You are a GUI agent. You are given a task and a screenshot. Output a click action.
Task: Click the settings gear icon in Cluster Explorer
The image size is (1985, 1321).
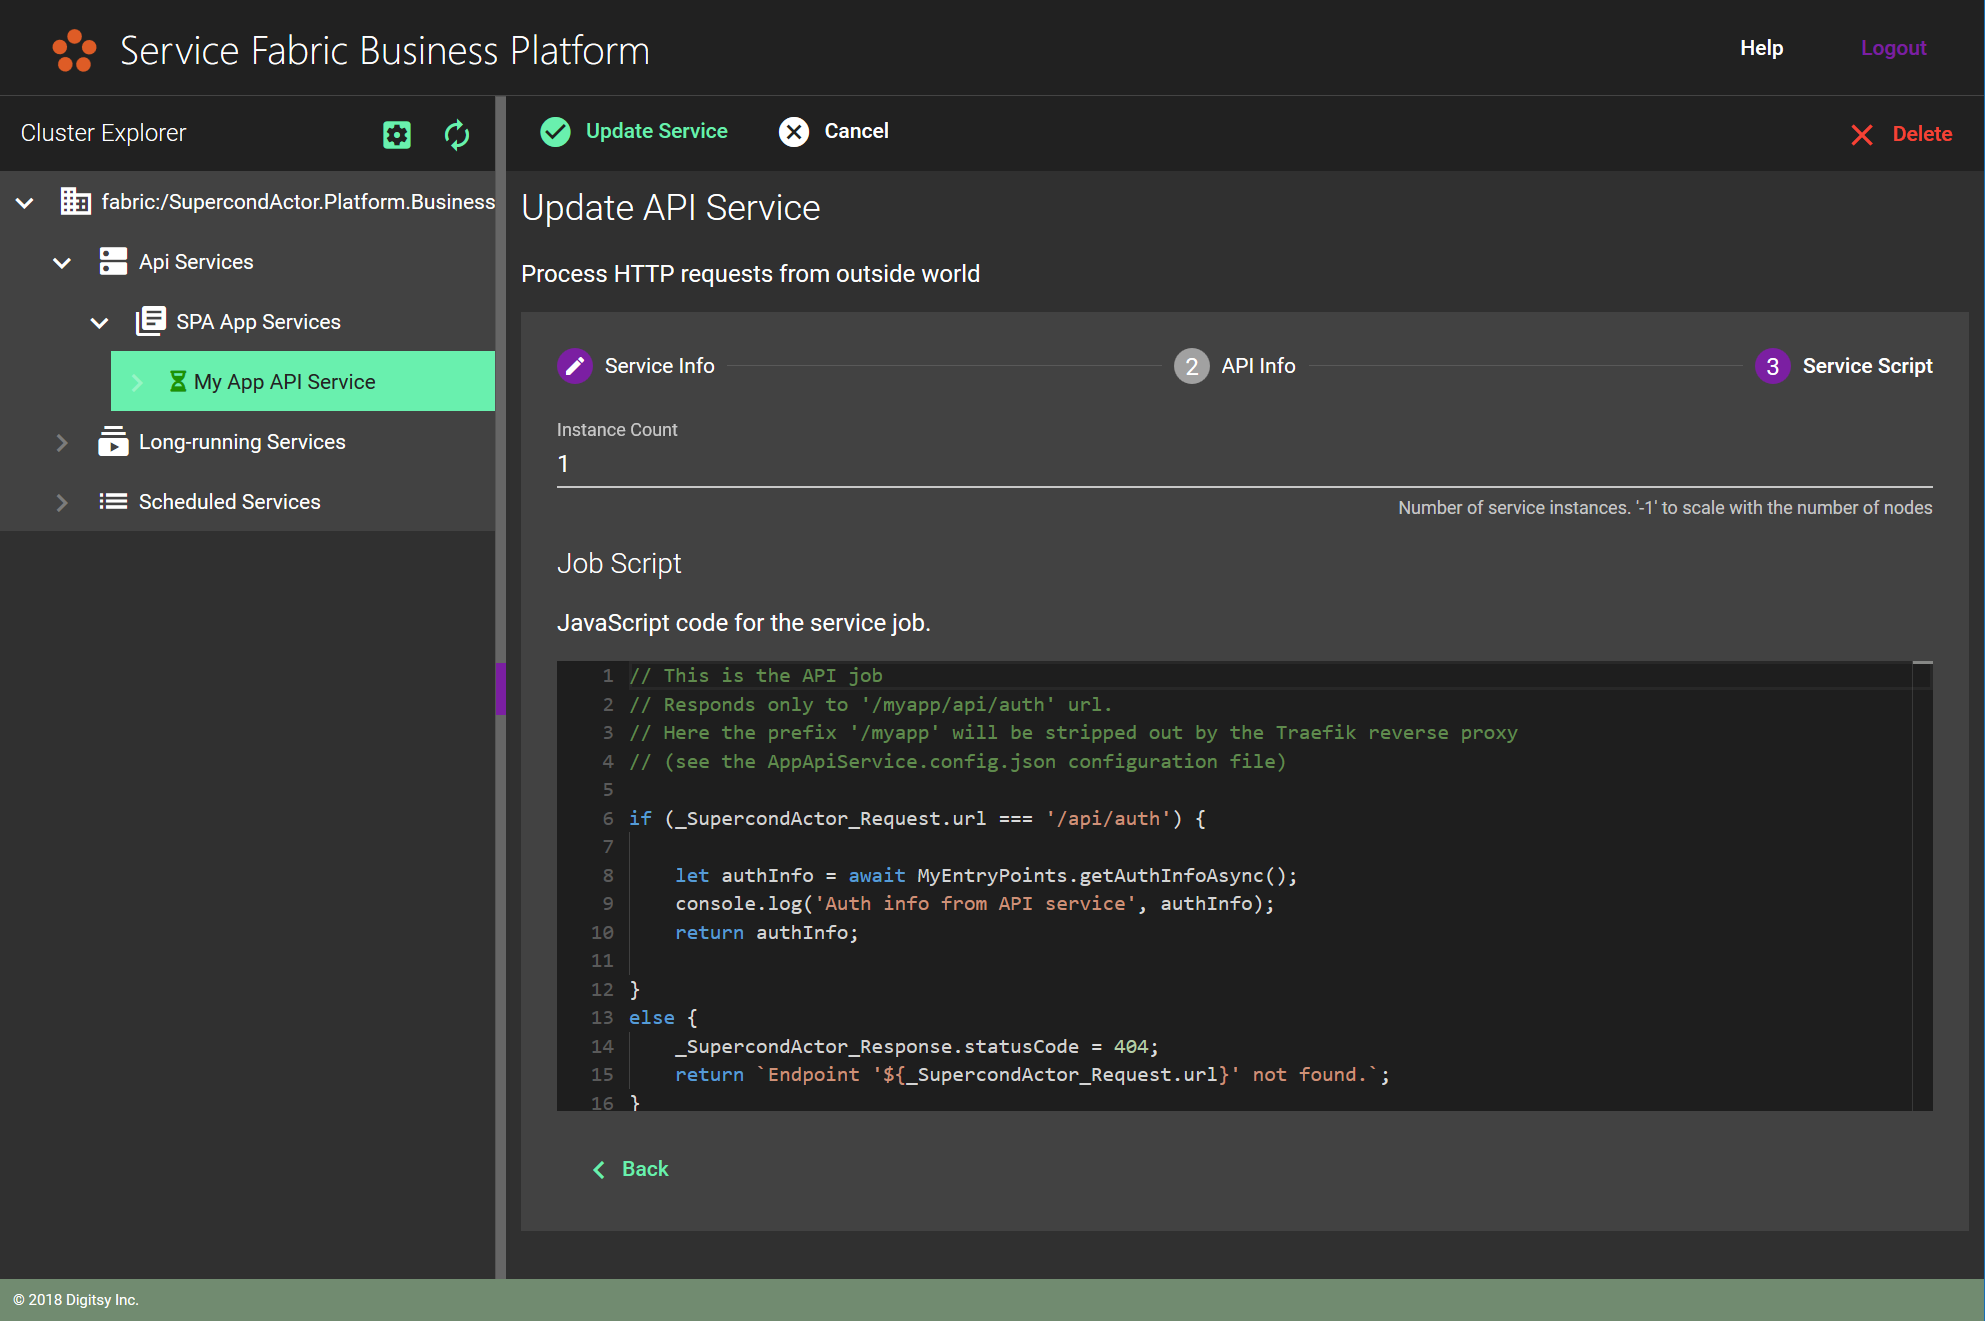[398, 134]
